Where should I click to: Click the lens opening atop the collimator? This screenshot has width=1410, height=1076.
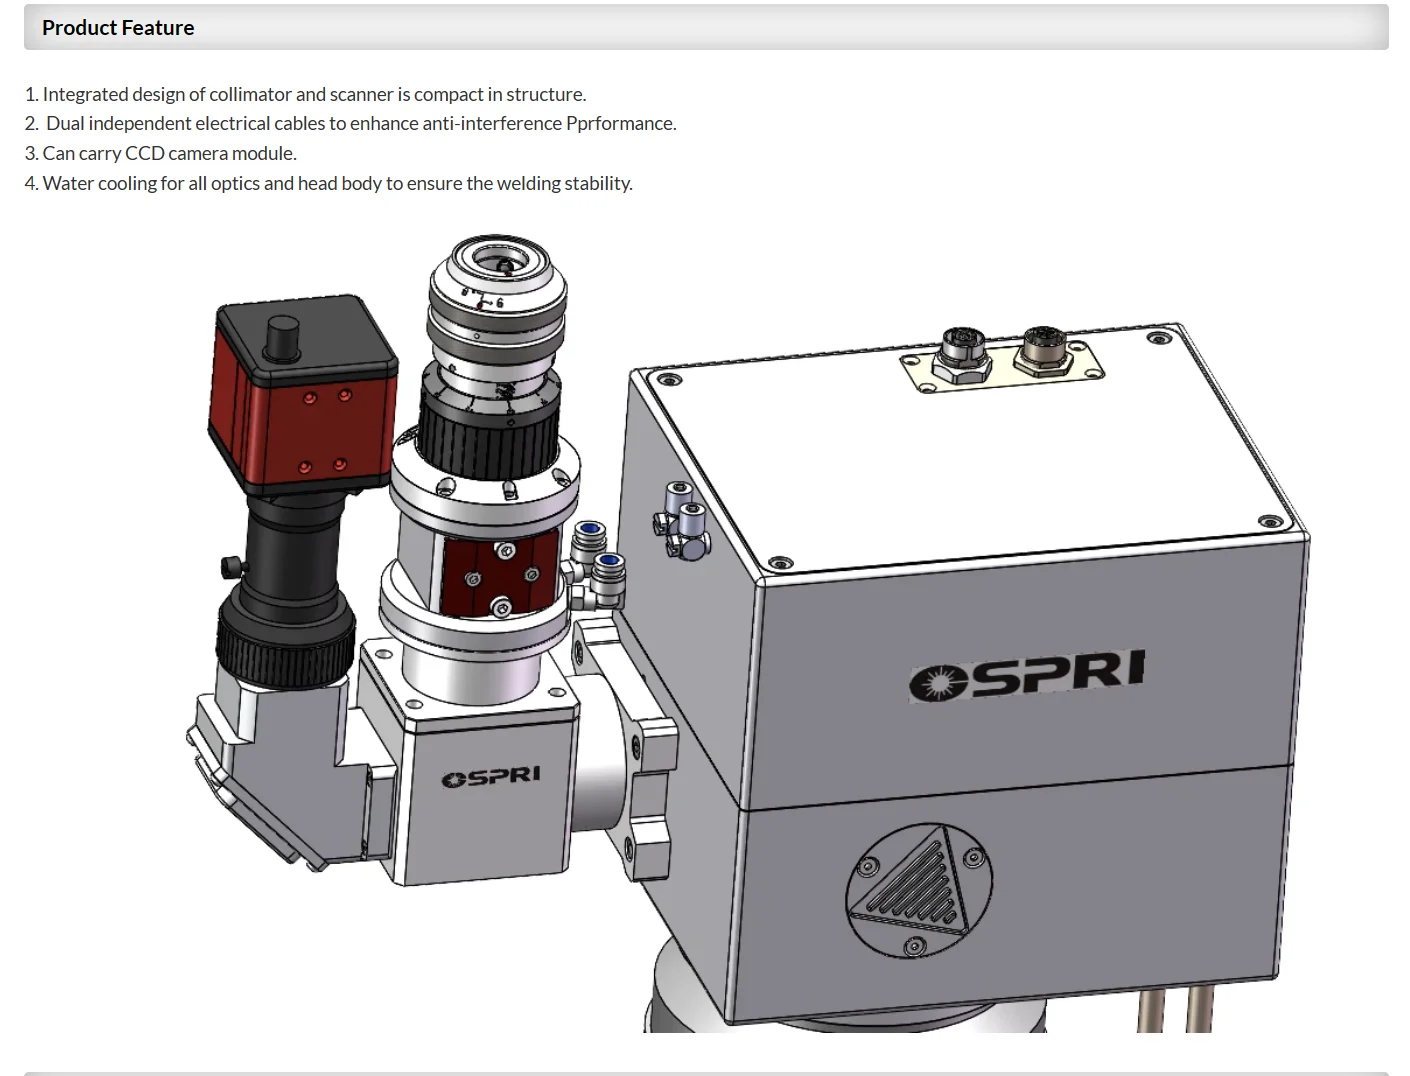click(x=499, y=260)
